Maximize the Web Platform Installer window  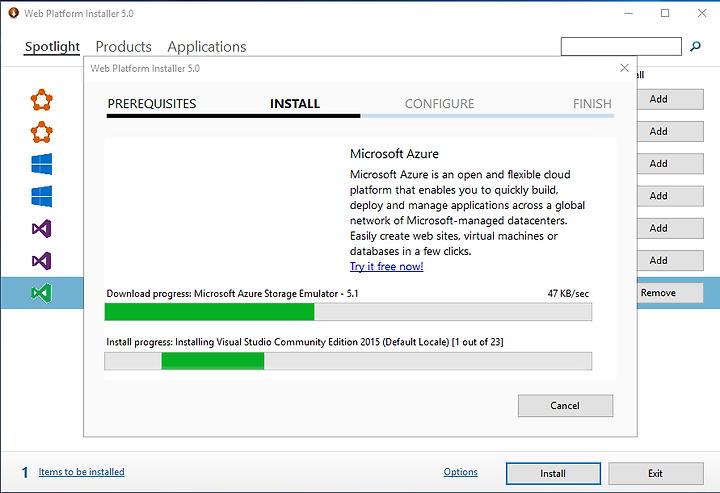coord(665,13)
